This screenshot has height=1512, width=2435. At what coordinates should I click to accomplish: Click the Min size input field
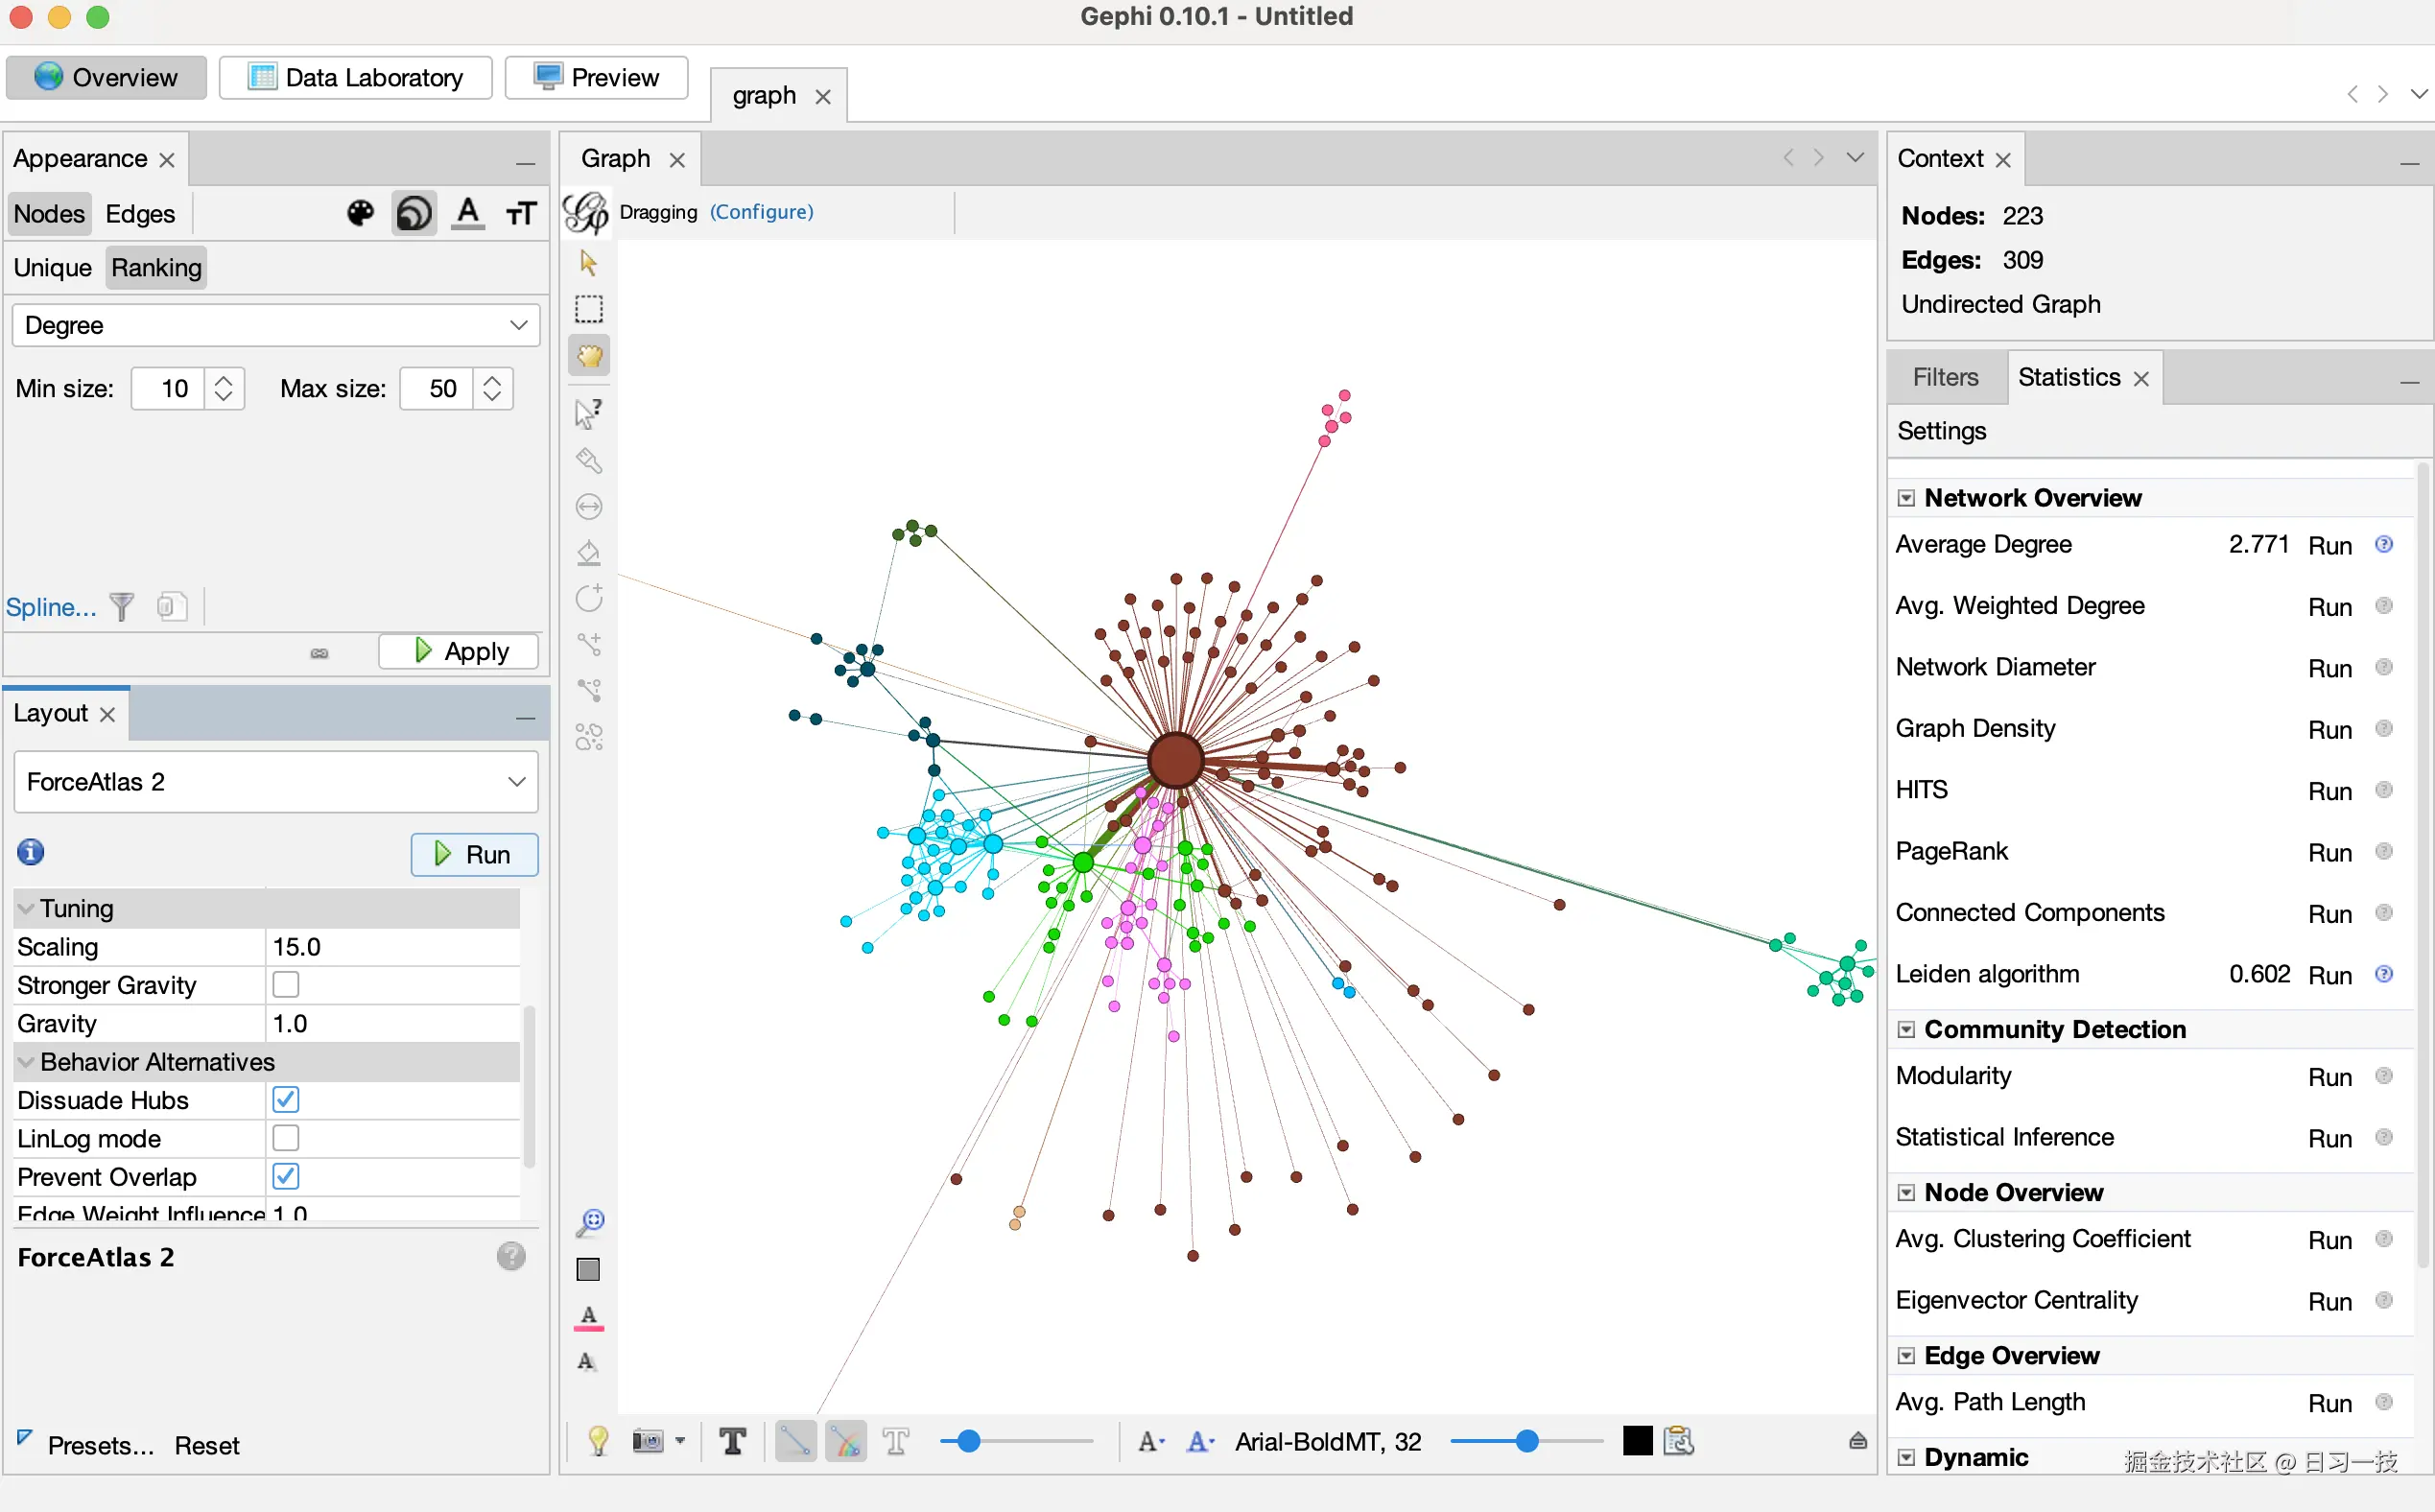click(172, 388)
